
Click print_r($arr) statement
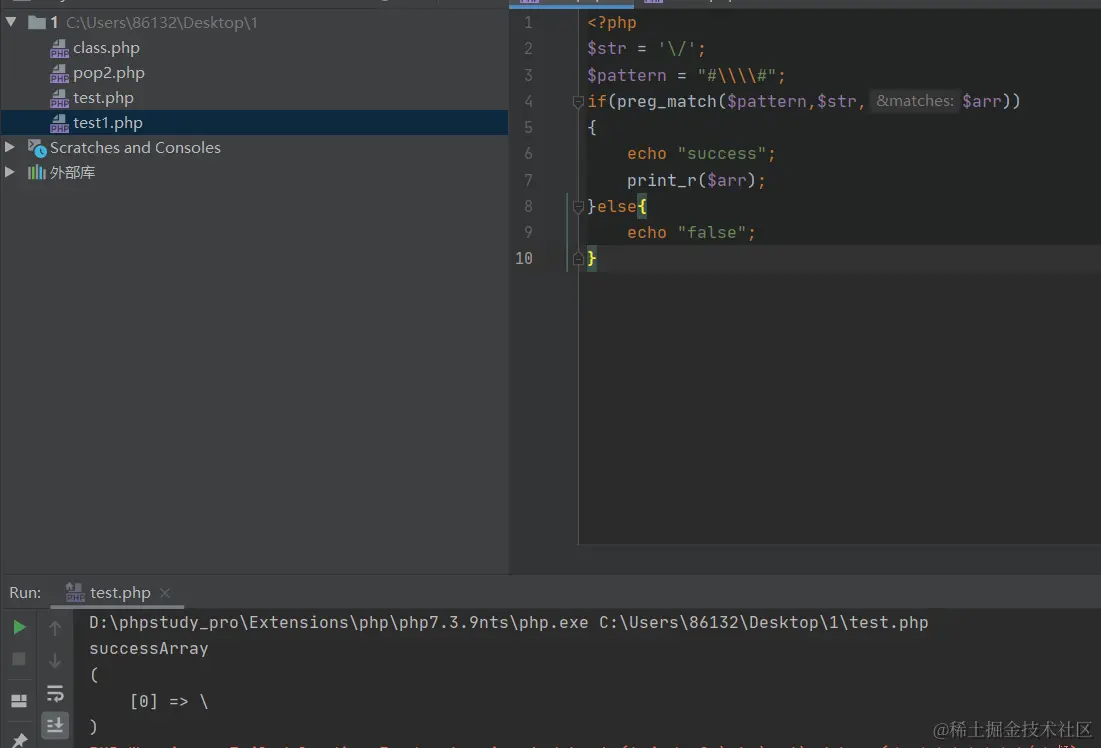click(x=696, y=181)
